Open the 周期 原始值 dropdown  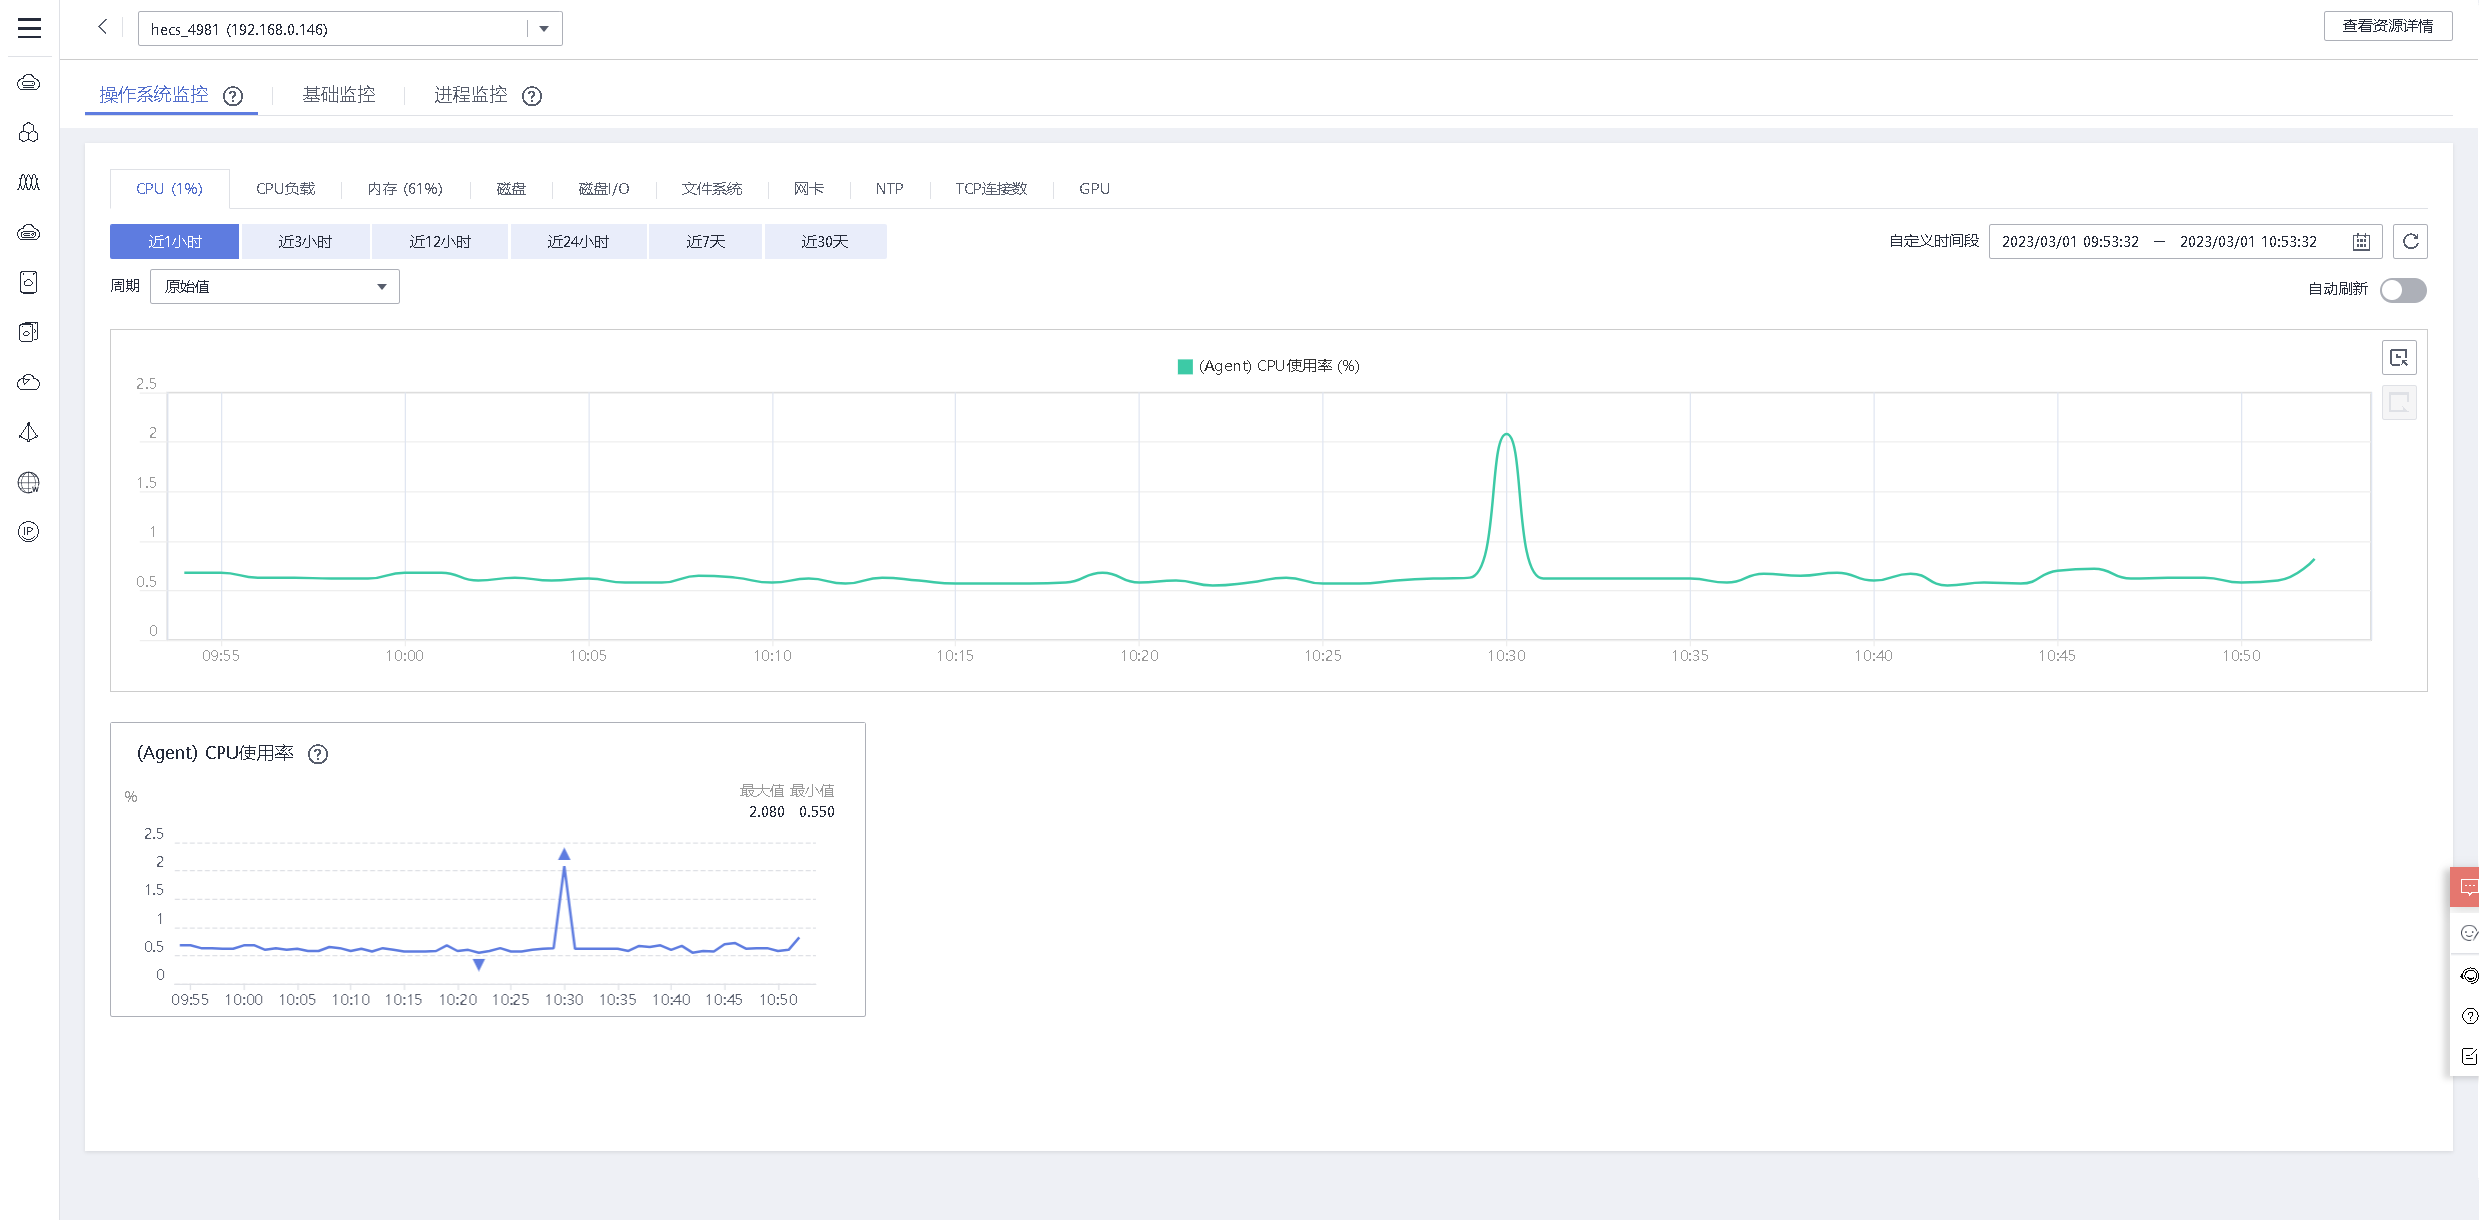[x=274, y=287]
